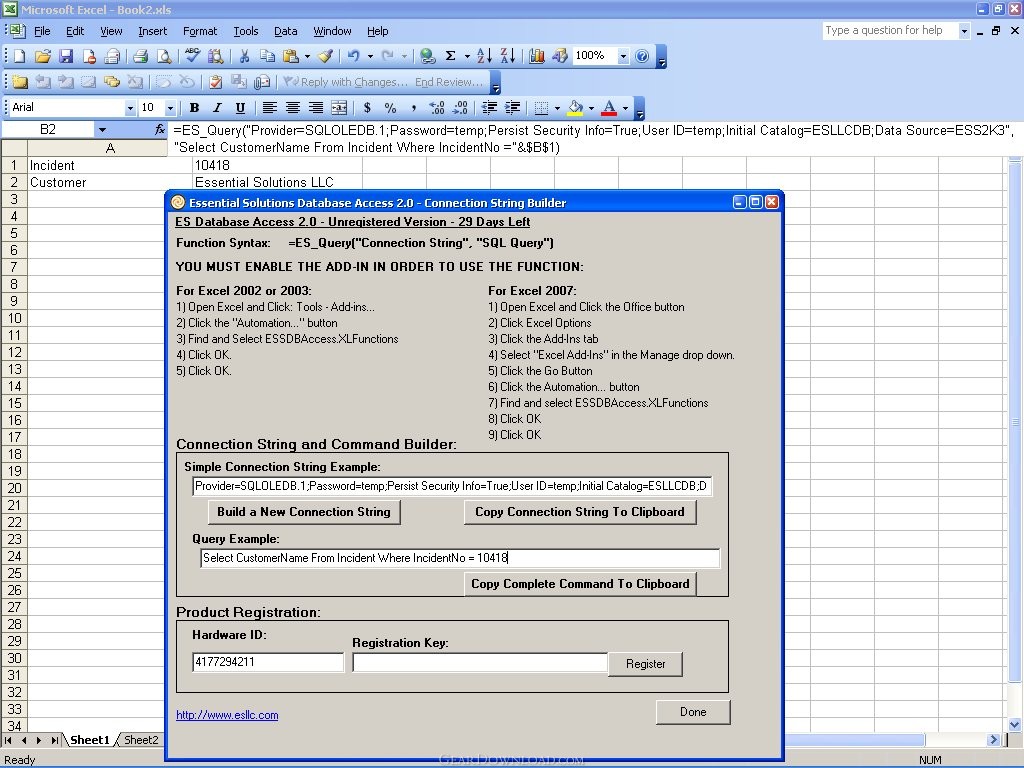Click the Insert Hyperlink icon
This screenshot has width=1024, height=768.
pos(428,57)
